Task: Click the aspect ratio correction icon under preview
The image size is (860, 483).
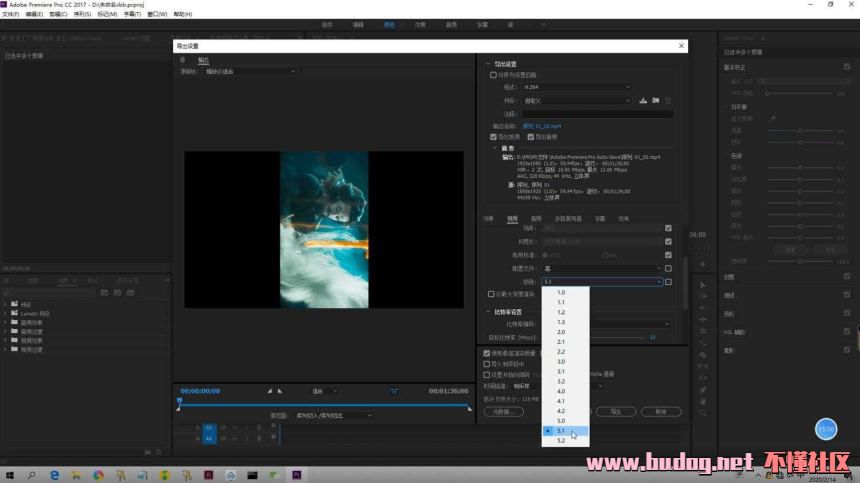Action: click(394, 391)
